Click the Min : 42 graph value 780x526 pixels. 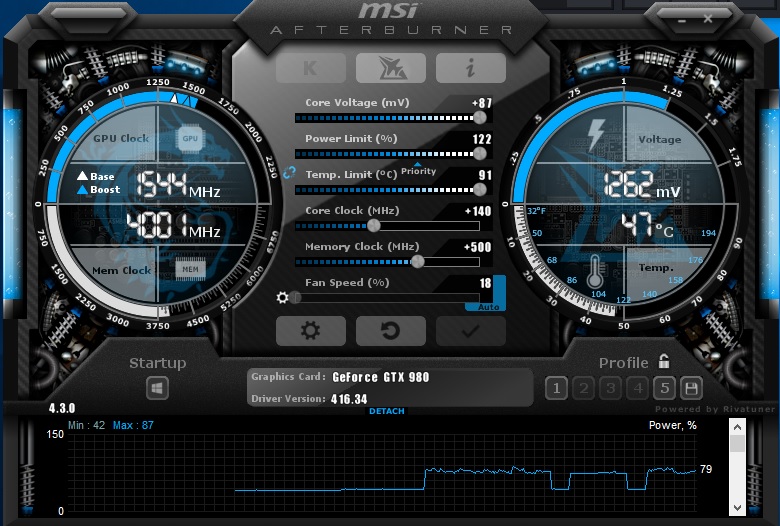87,425
